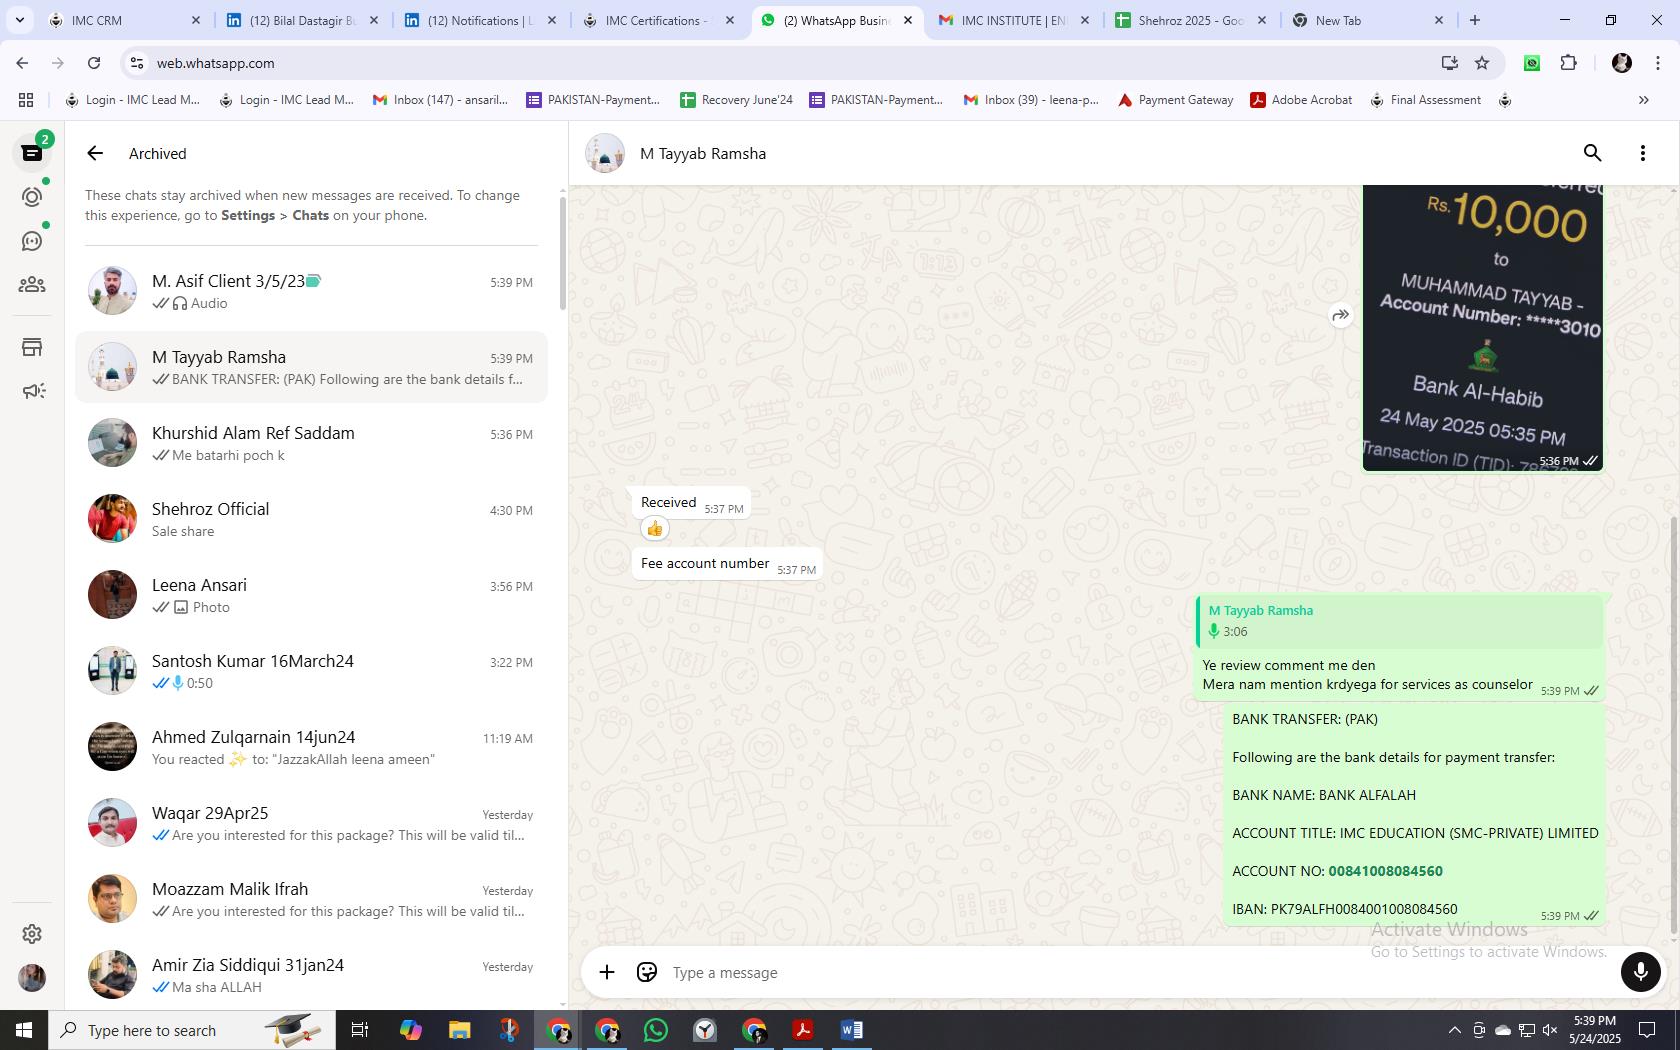Play the quoted 3:06 voice message
The image size is (1680, 1050).
click(1400, 621)
